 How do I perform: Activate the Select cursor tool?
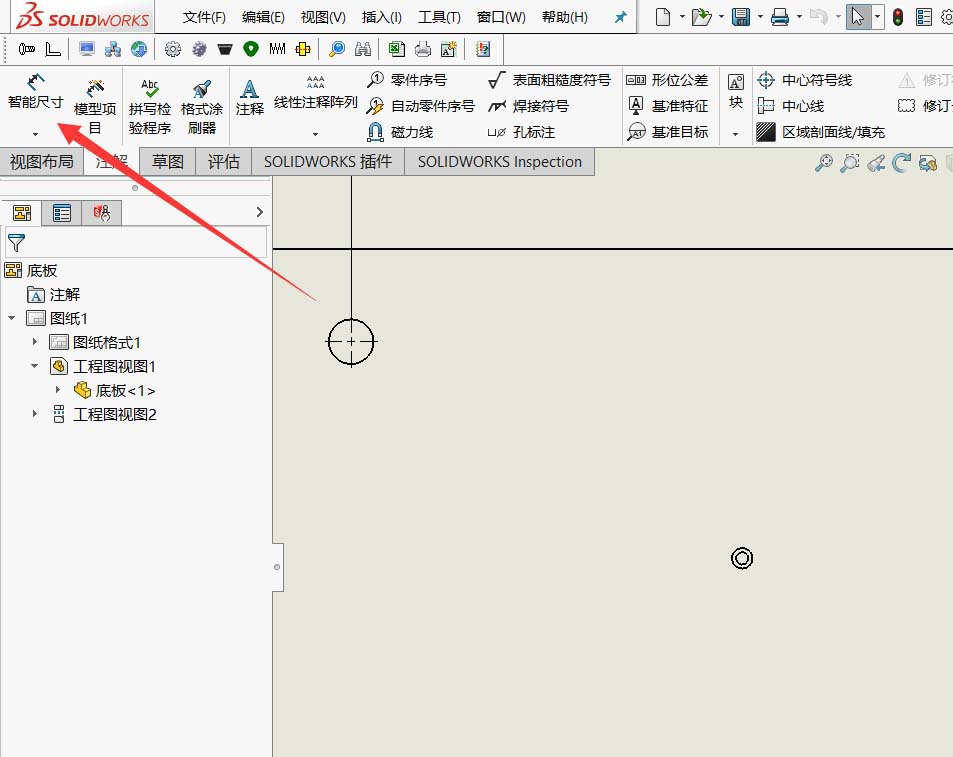pos(858,17)
